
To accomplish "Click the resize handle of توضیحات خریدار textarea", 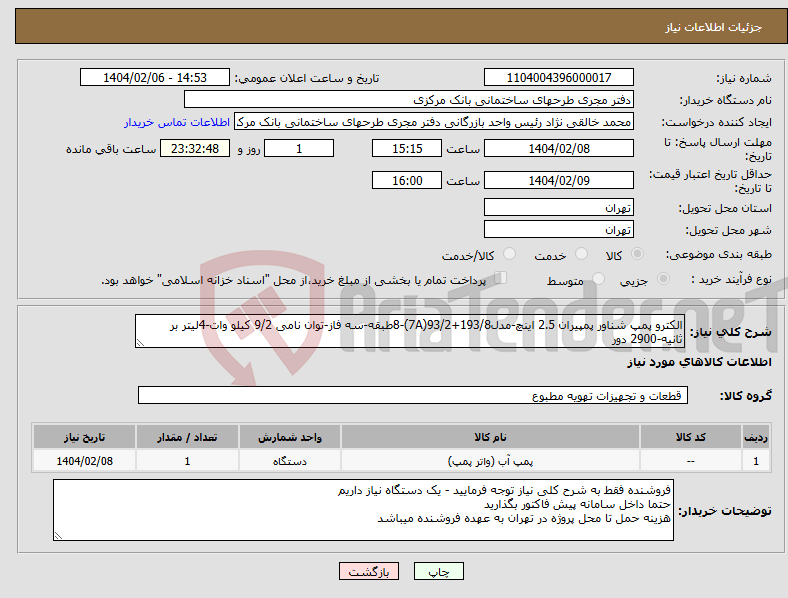I will click(x=58, y=536).
